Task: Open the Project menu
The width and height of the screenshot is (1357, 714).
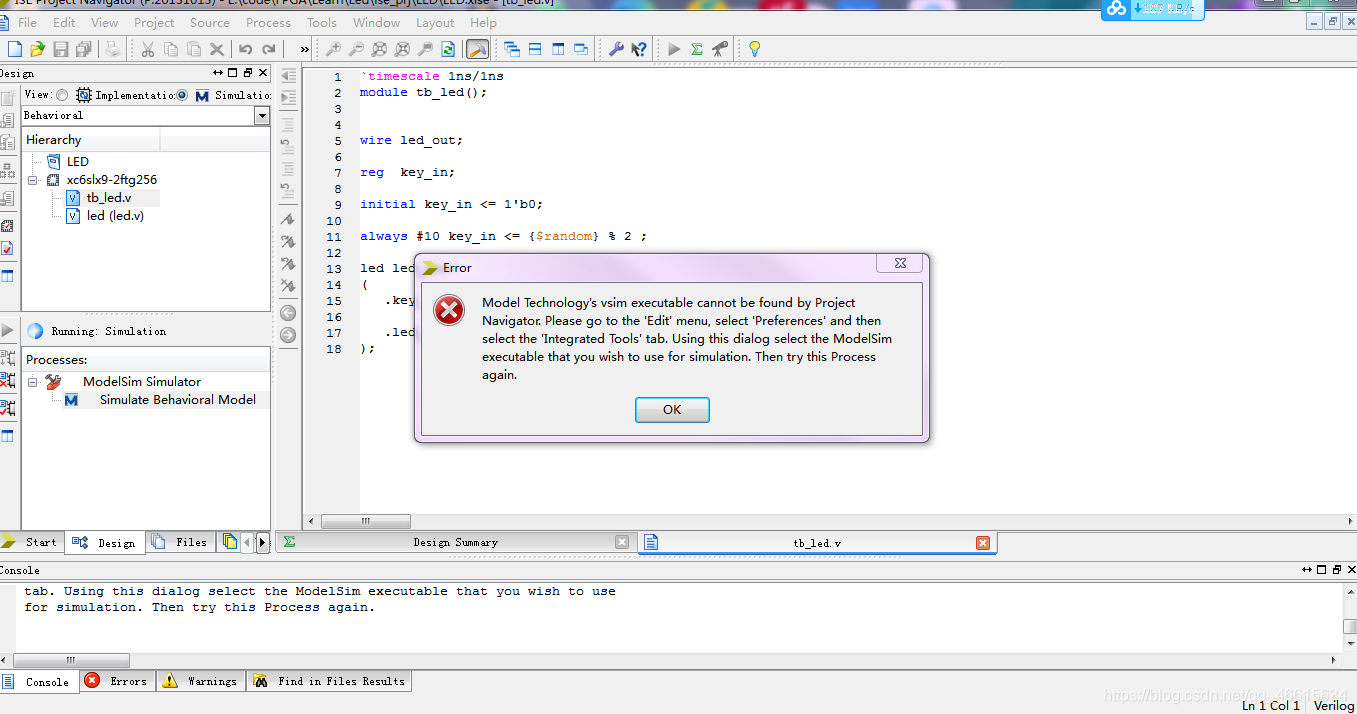Action: click(154, 22)
